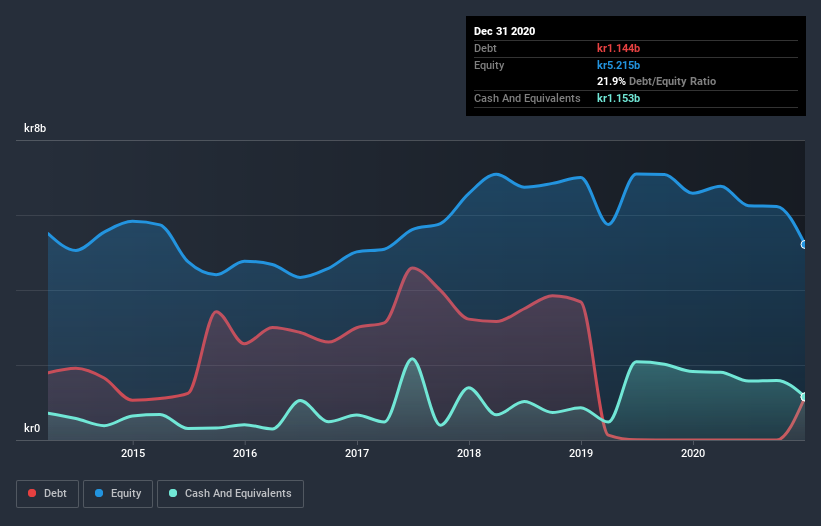Screen dimensions: 821x526
Task: Click the 2017 x-axis label
Action: 357,453
